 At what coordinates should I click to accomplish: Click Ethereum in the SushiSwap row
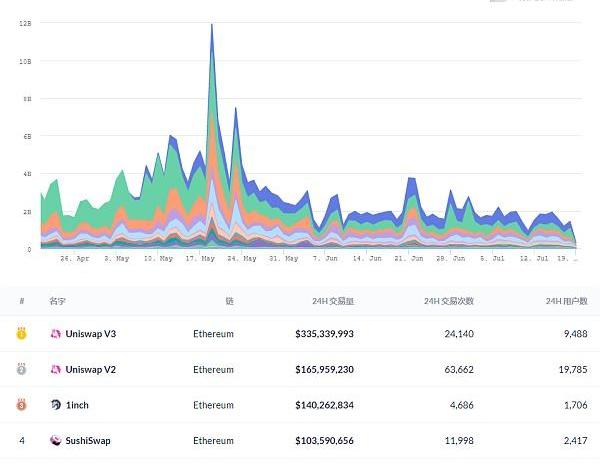pos(214,441)
